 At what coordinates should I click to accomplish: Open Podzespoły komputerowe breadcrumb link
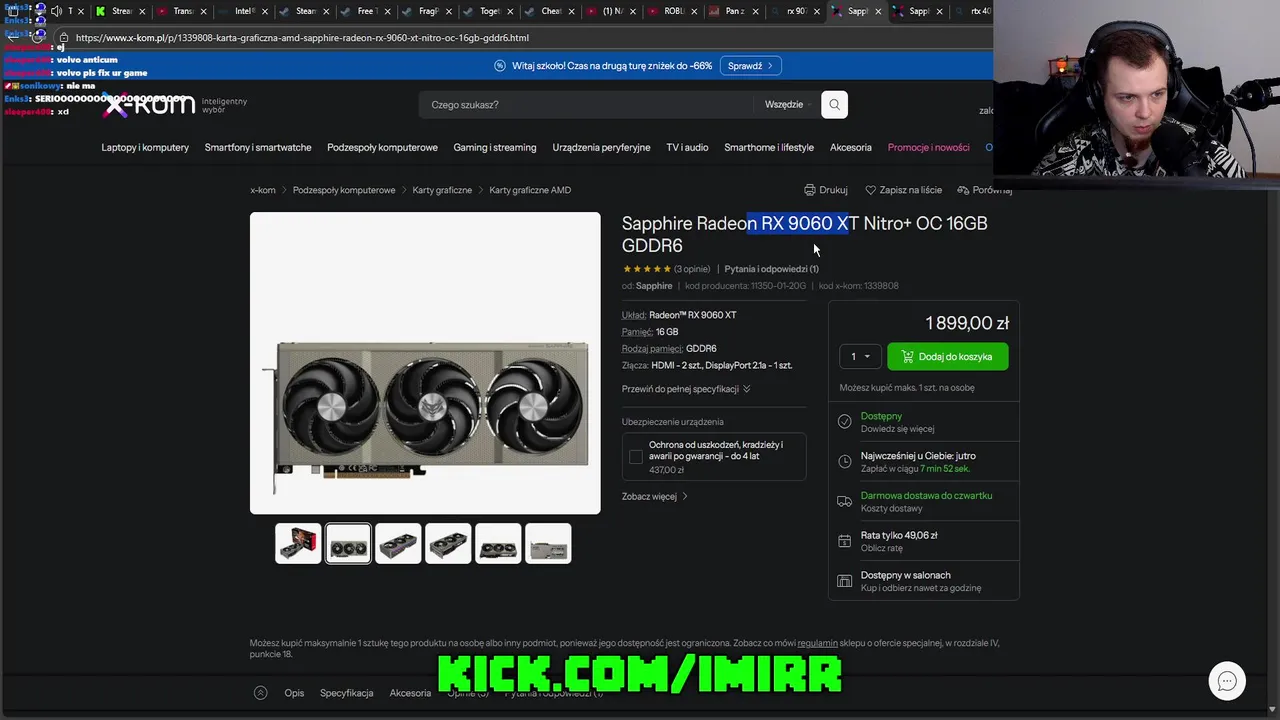coord(344,190)
